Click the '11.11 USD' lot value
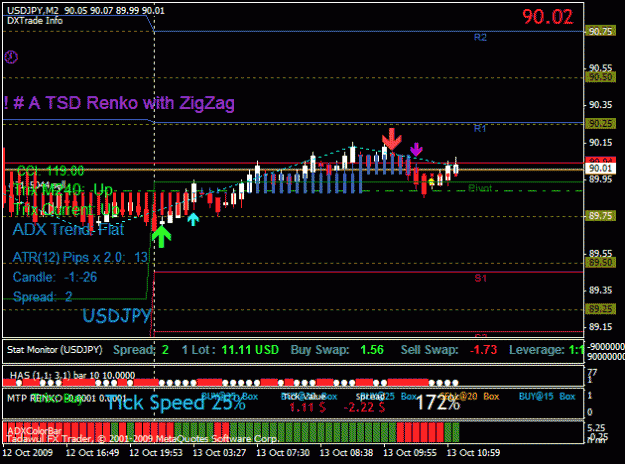Image resolution: width=625 pixels, height=464 pixels. coord(250,350)
